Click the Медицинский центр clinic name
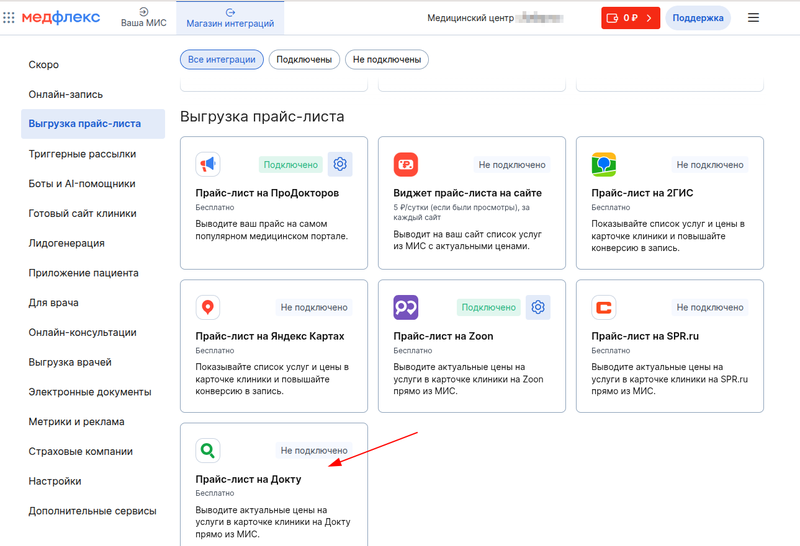 495,18
